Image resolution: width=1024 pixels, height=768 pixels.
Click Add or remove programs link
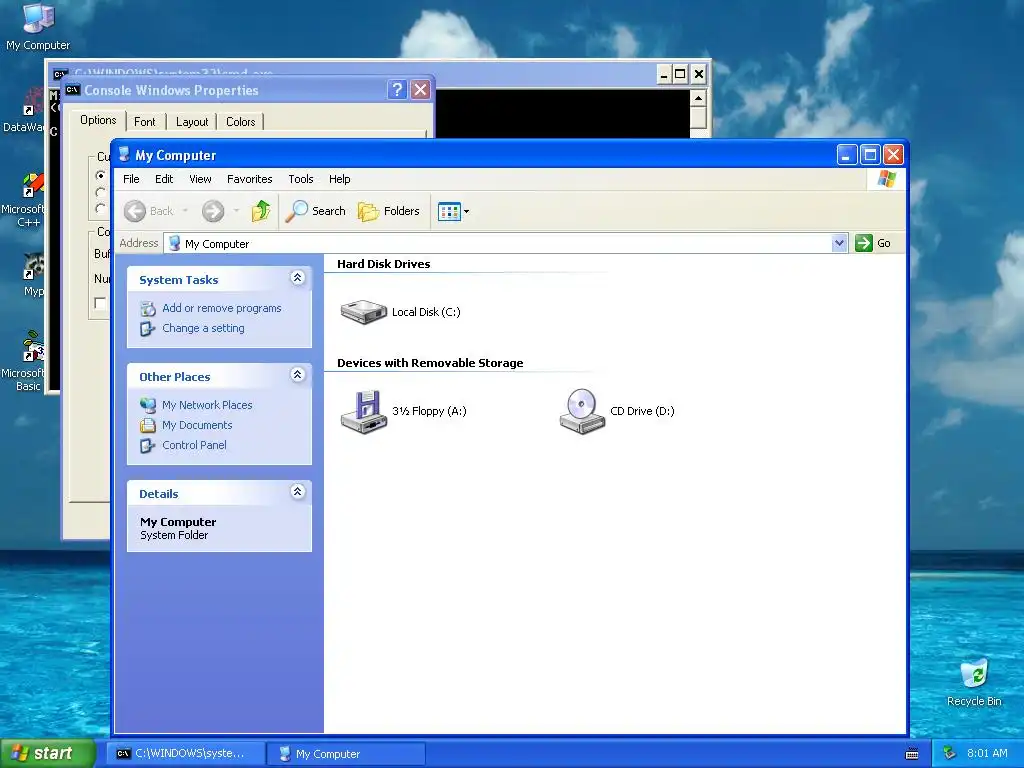(x=222, y=308)
